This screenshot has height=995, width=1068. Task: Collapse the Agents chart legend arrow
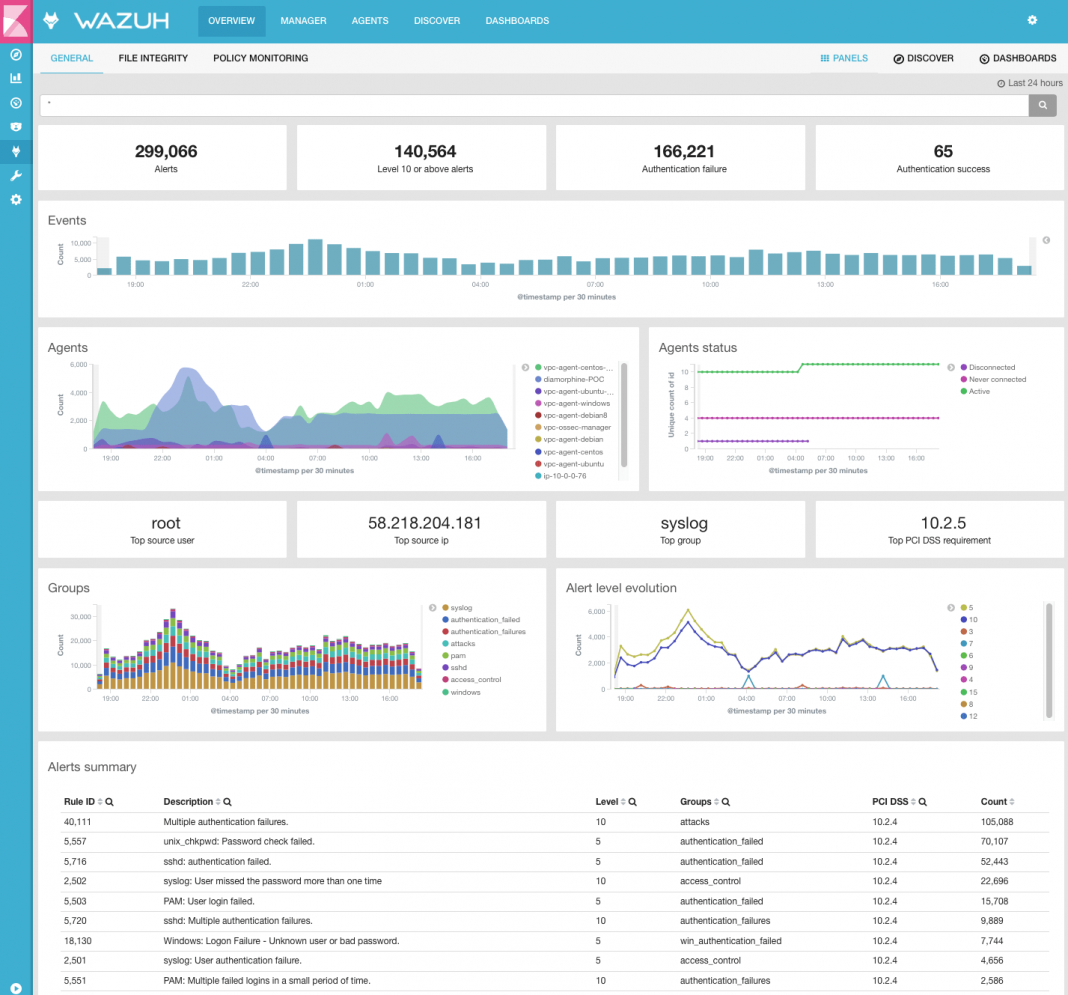(525, 367)
